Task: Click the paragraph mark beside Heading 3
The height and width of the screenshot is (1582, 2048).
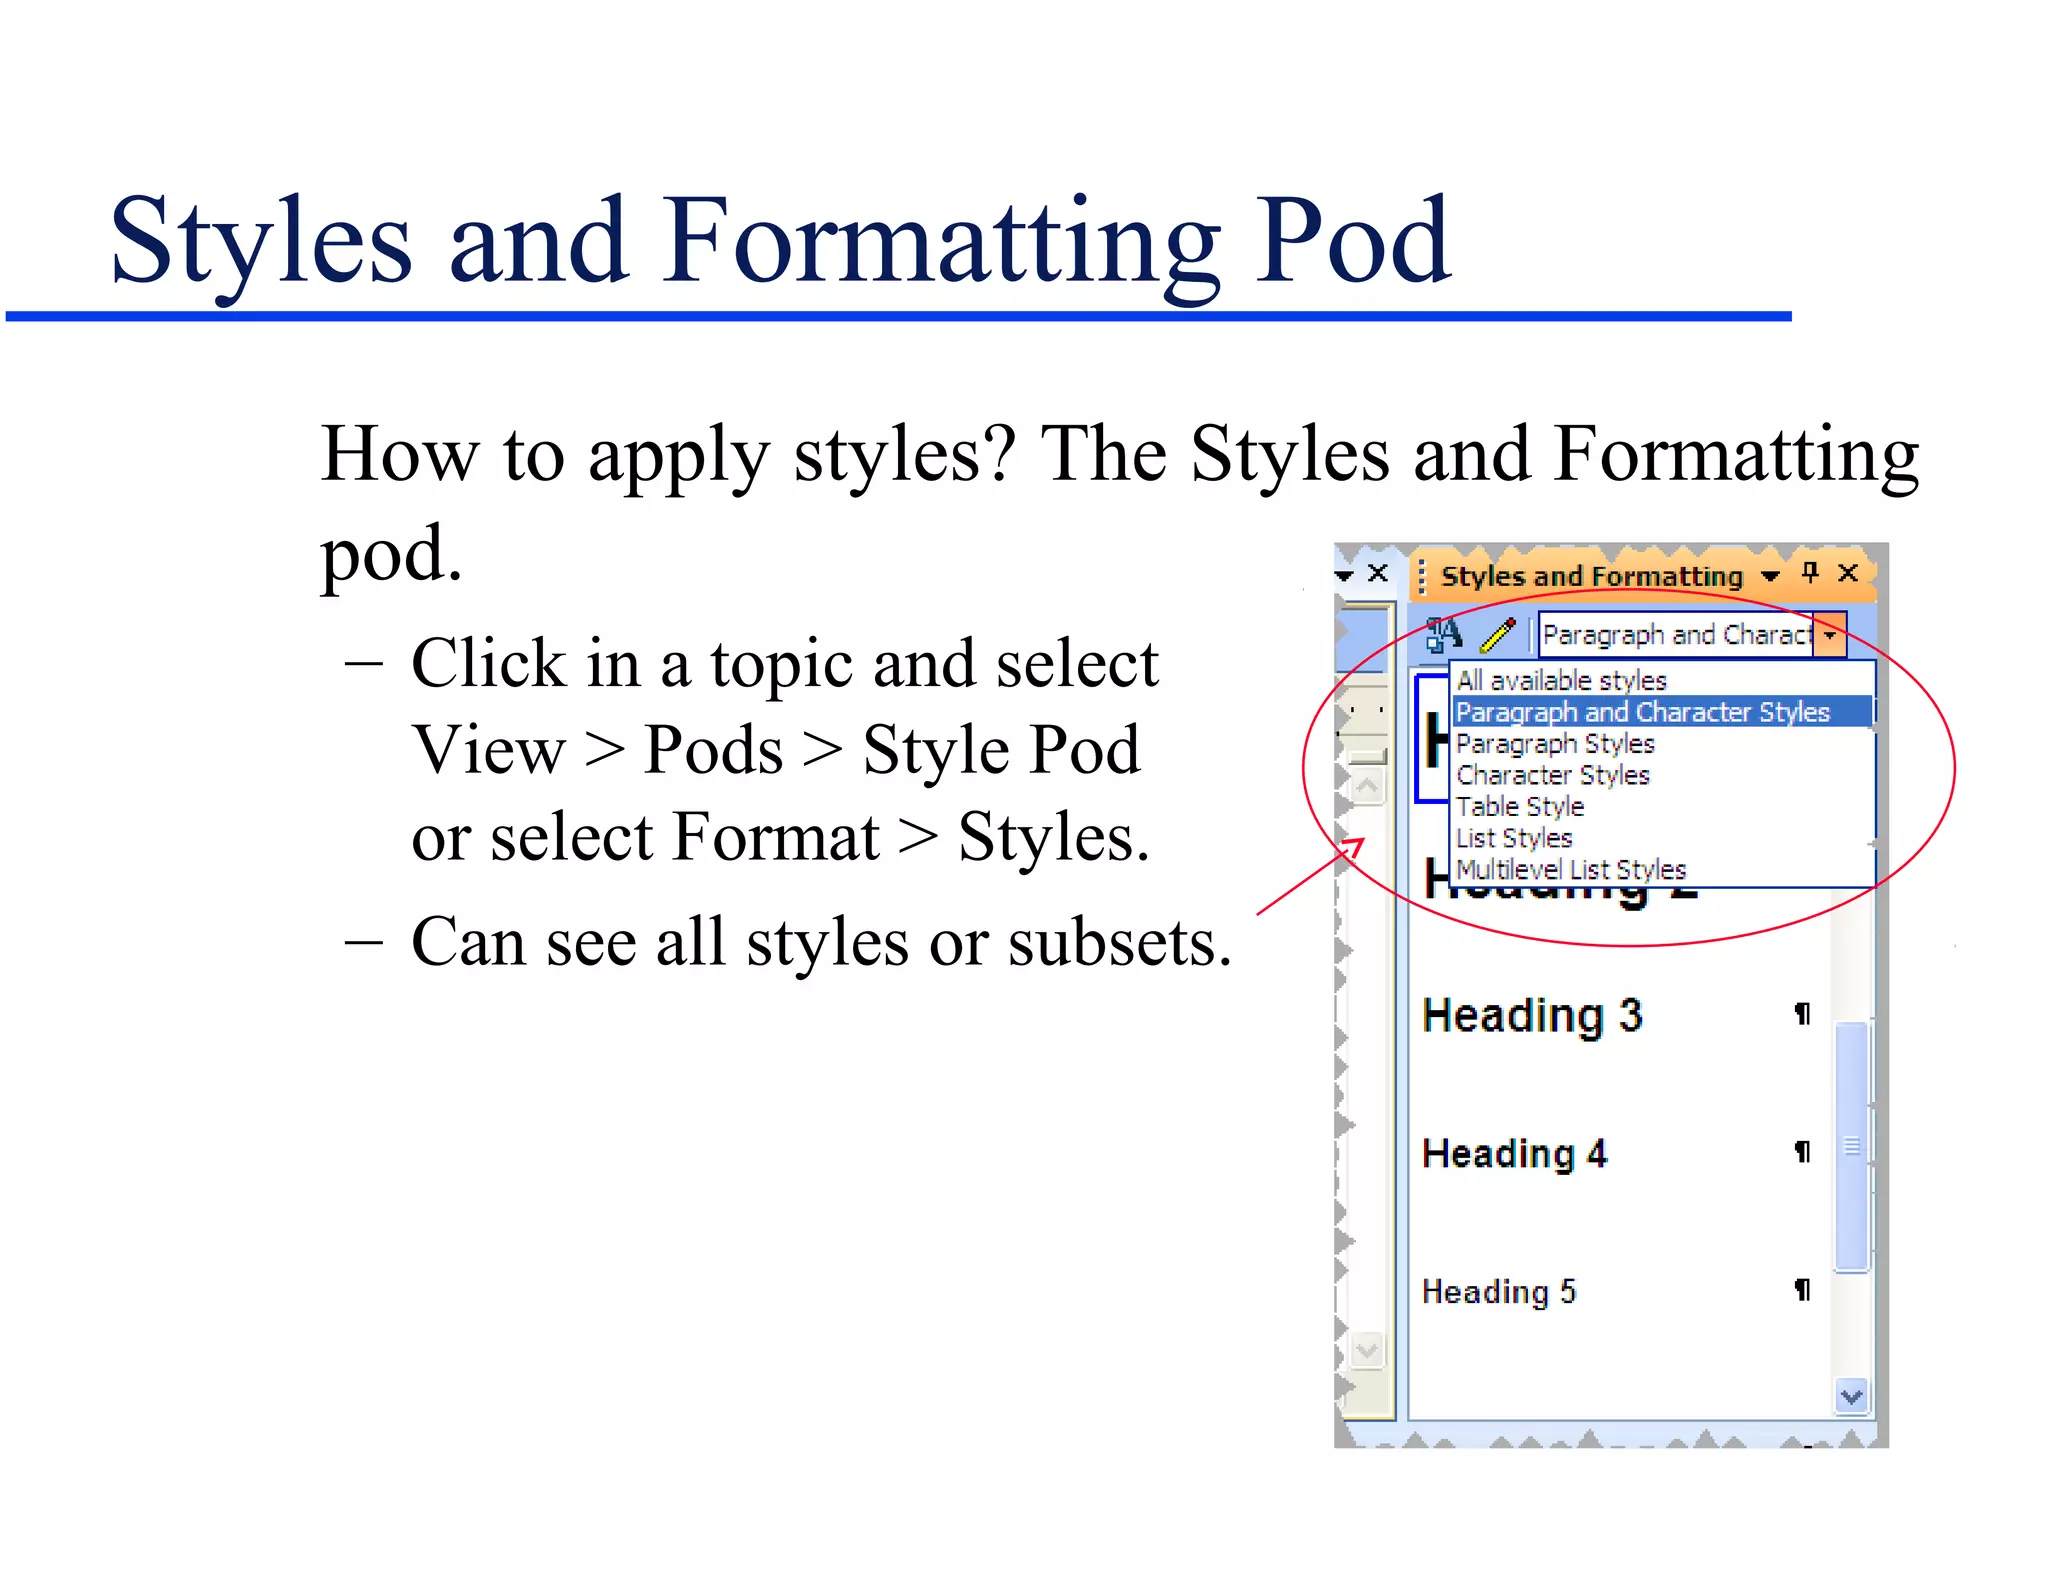Action: tap(1802, 1014)
